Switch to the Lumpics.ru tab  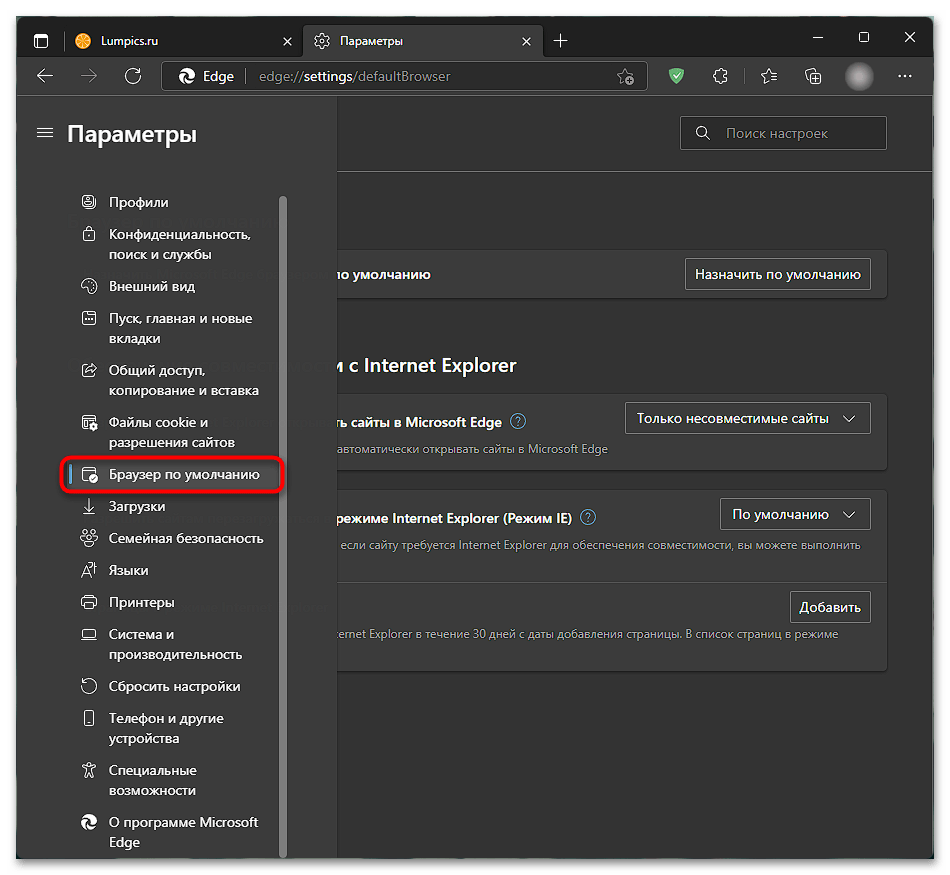183,41
